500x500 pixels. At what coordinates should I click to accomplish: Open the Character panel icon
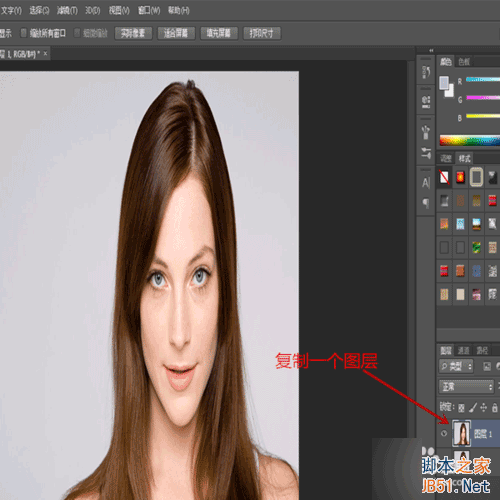[x=426, y=183]
